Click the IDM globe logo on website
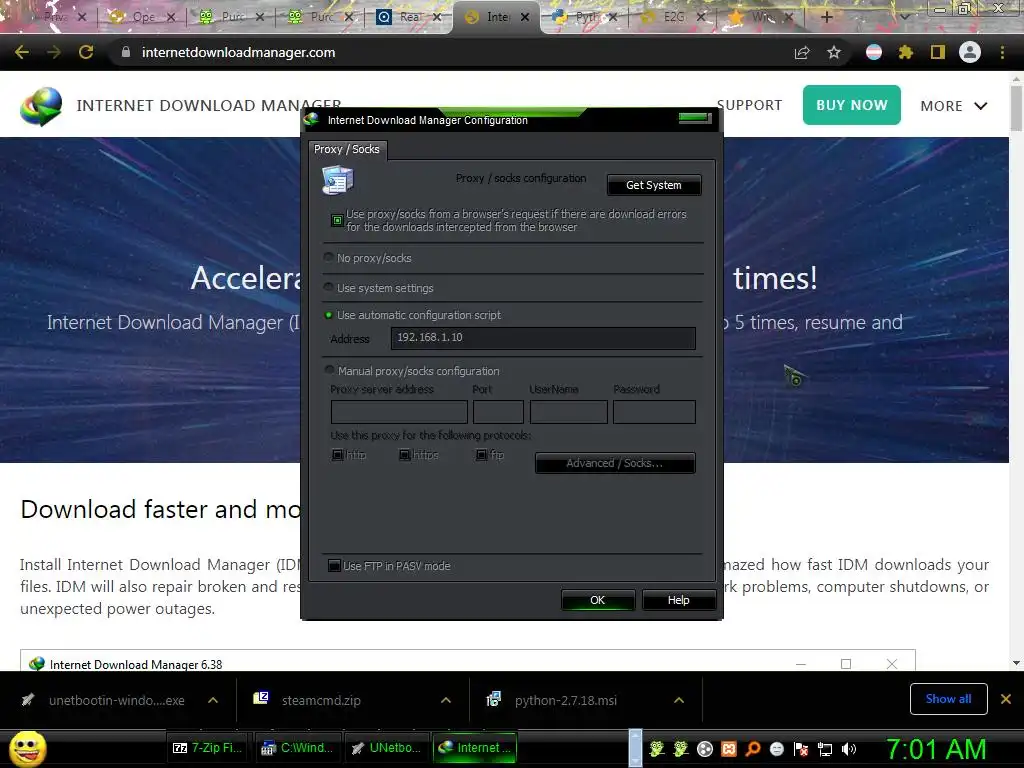1024x768 pixels. (x=41, y=106)
